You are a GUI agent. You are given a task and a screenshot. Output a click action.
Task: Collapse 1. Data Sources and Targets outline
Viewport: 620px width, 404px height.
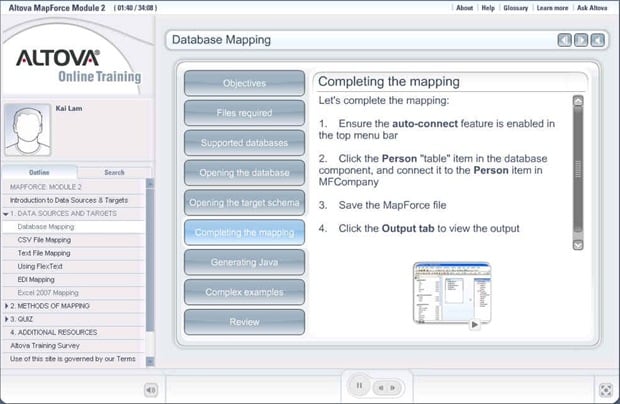pyautogui.click(x=6, y=214)
